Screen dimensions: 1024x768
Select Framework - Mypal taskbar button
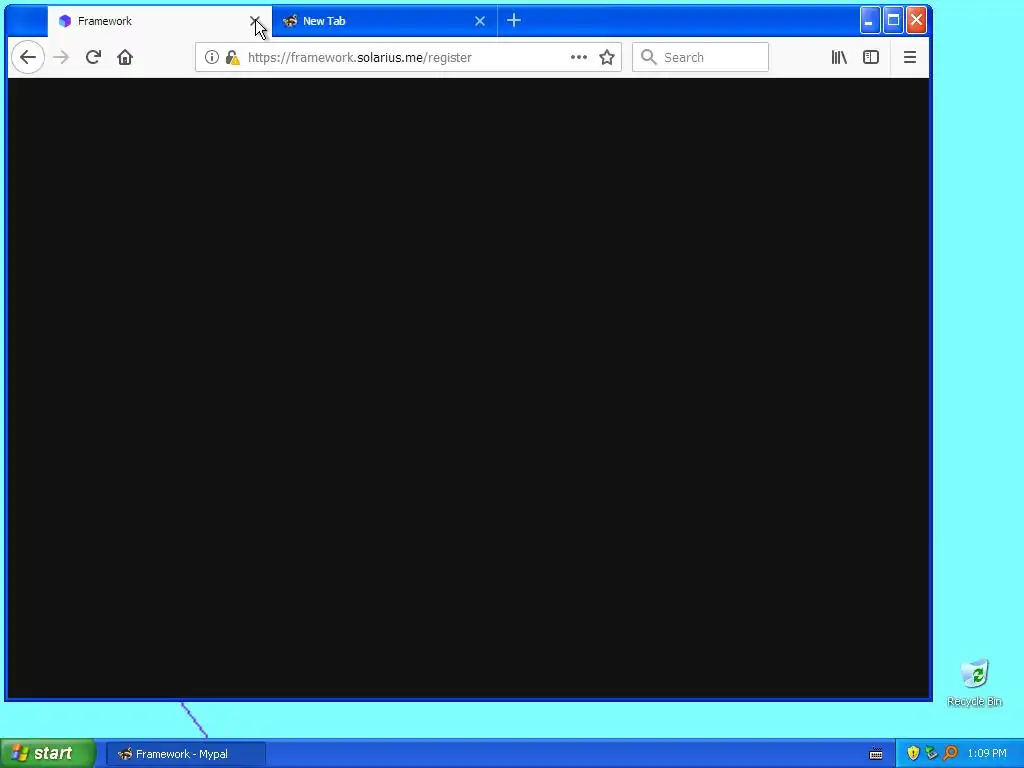pos(185,754)
